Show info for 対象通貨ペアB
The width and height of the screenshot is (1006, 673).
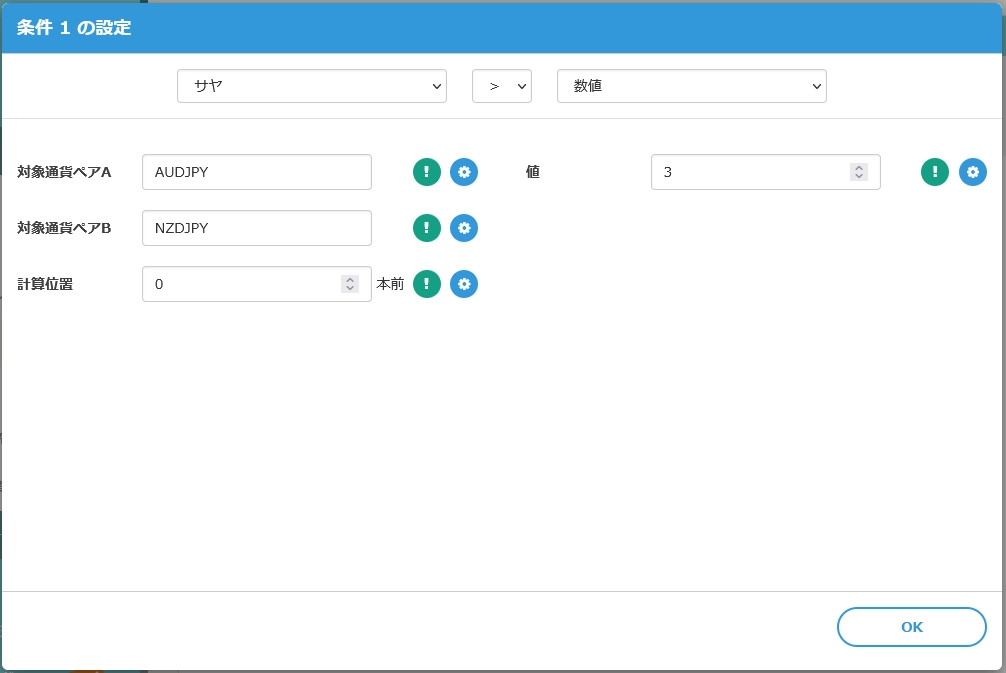coord(427,228)
